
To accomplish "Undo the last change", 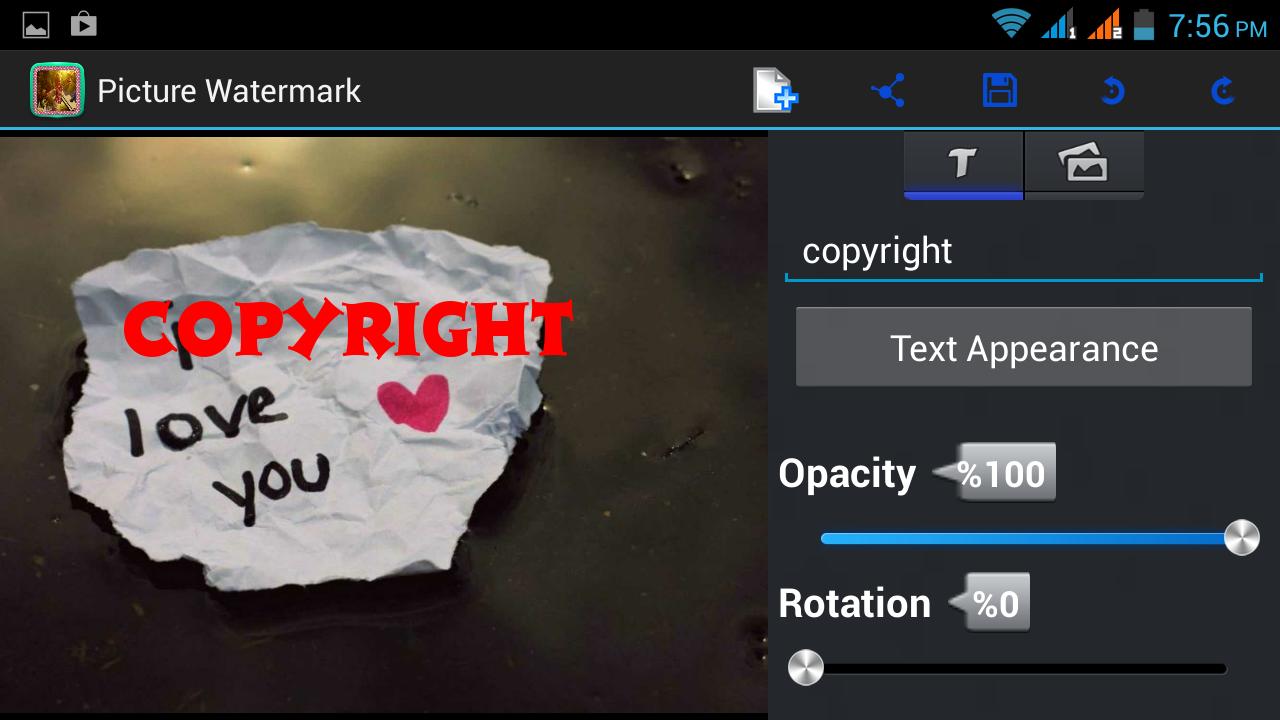I will [x=1112, y=90].
